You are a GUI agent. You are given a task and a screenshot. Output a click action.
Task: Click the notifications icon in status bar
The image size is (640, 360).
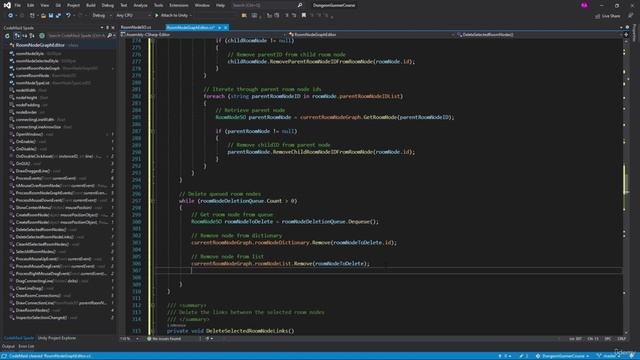631,356
